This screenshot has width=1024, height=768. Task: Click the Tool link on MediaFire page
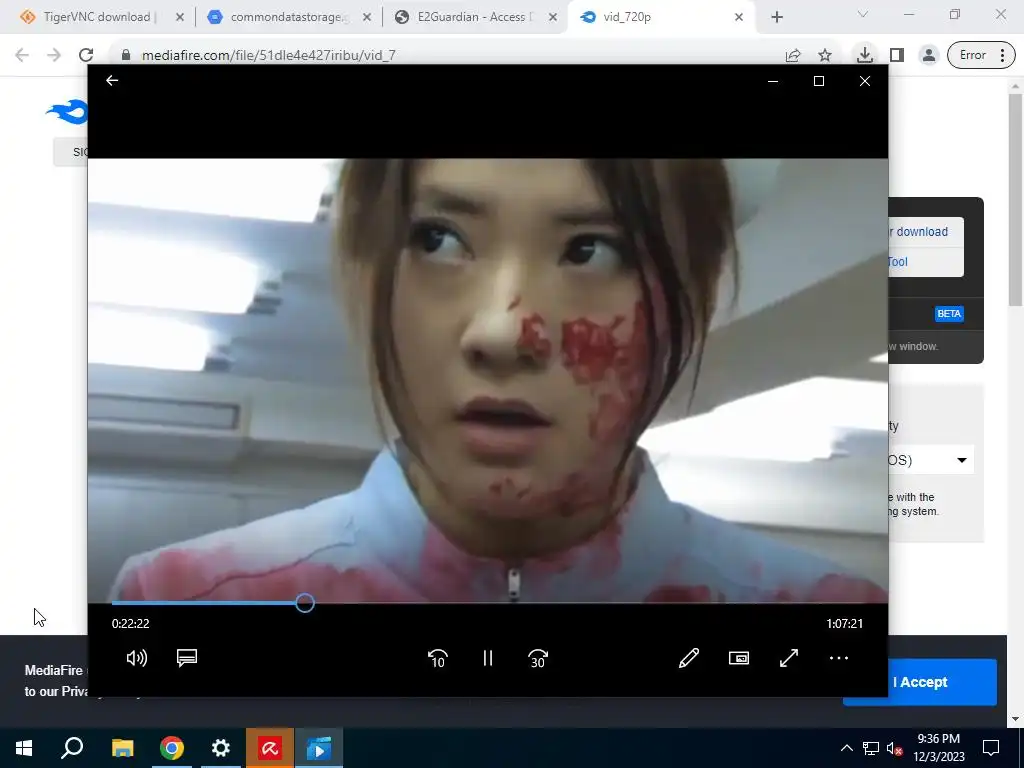[x=897, y=261]
